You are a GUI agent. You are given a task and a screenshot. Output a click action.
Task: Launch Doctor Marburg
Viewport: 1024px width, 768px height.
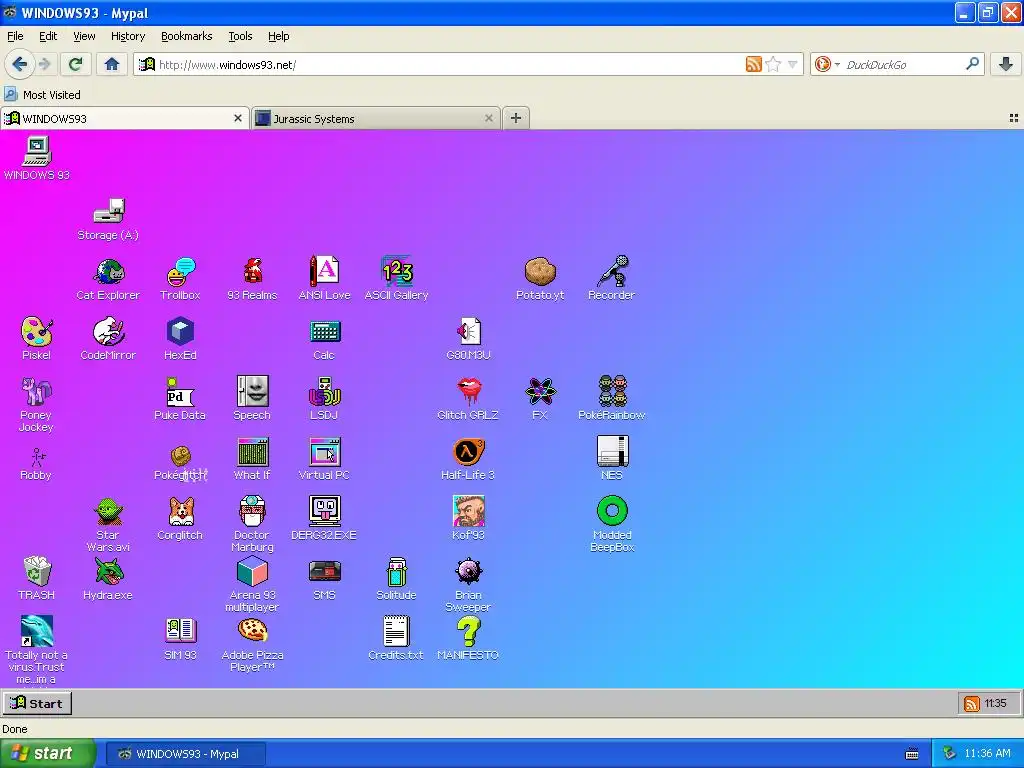pos(252,511)
